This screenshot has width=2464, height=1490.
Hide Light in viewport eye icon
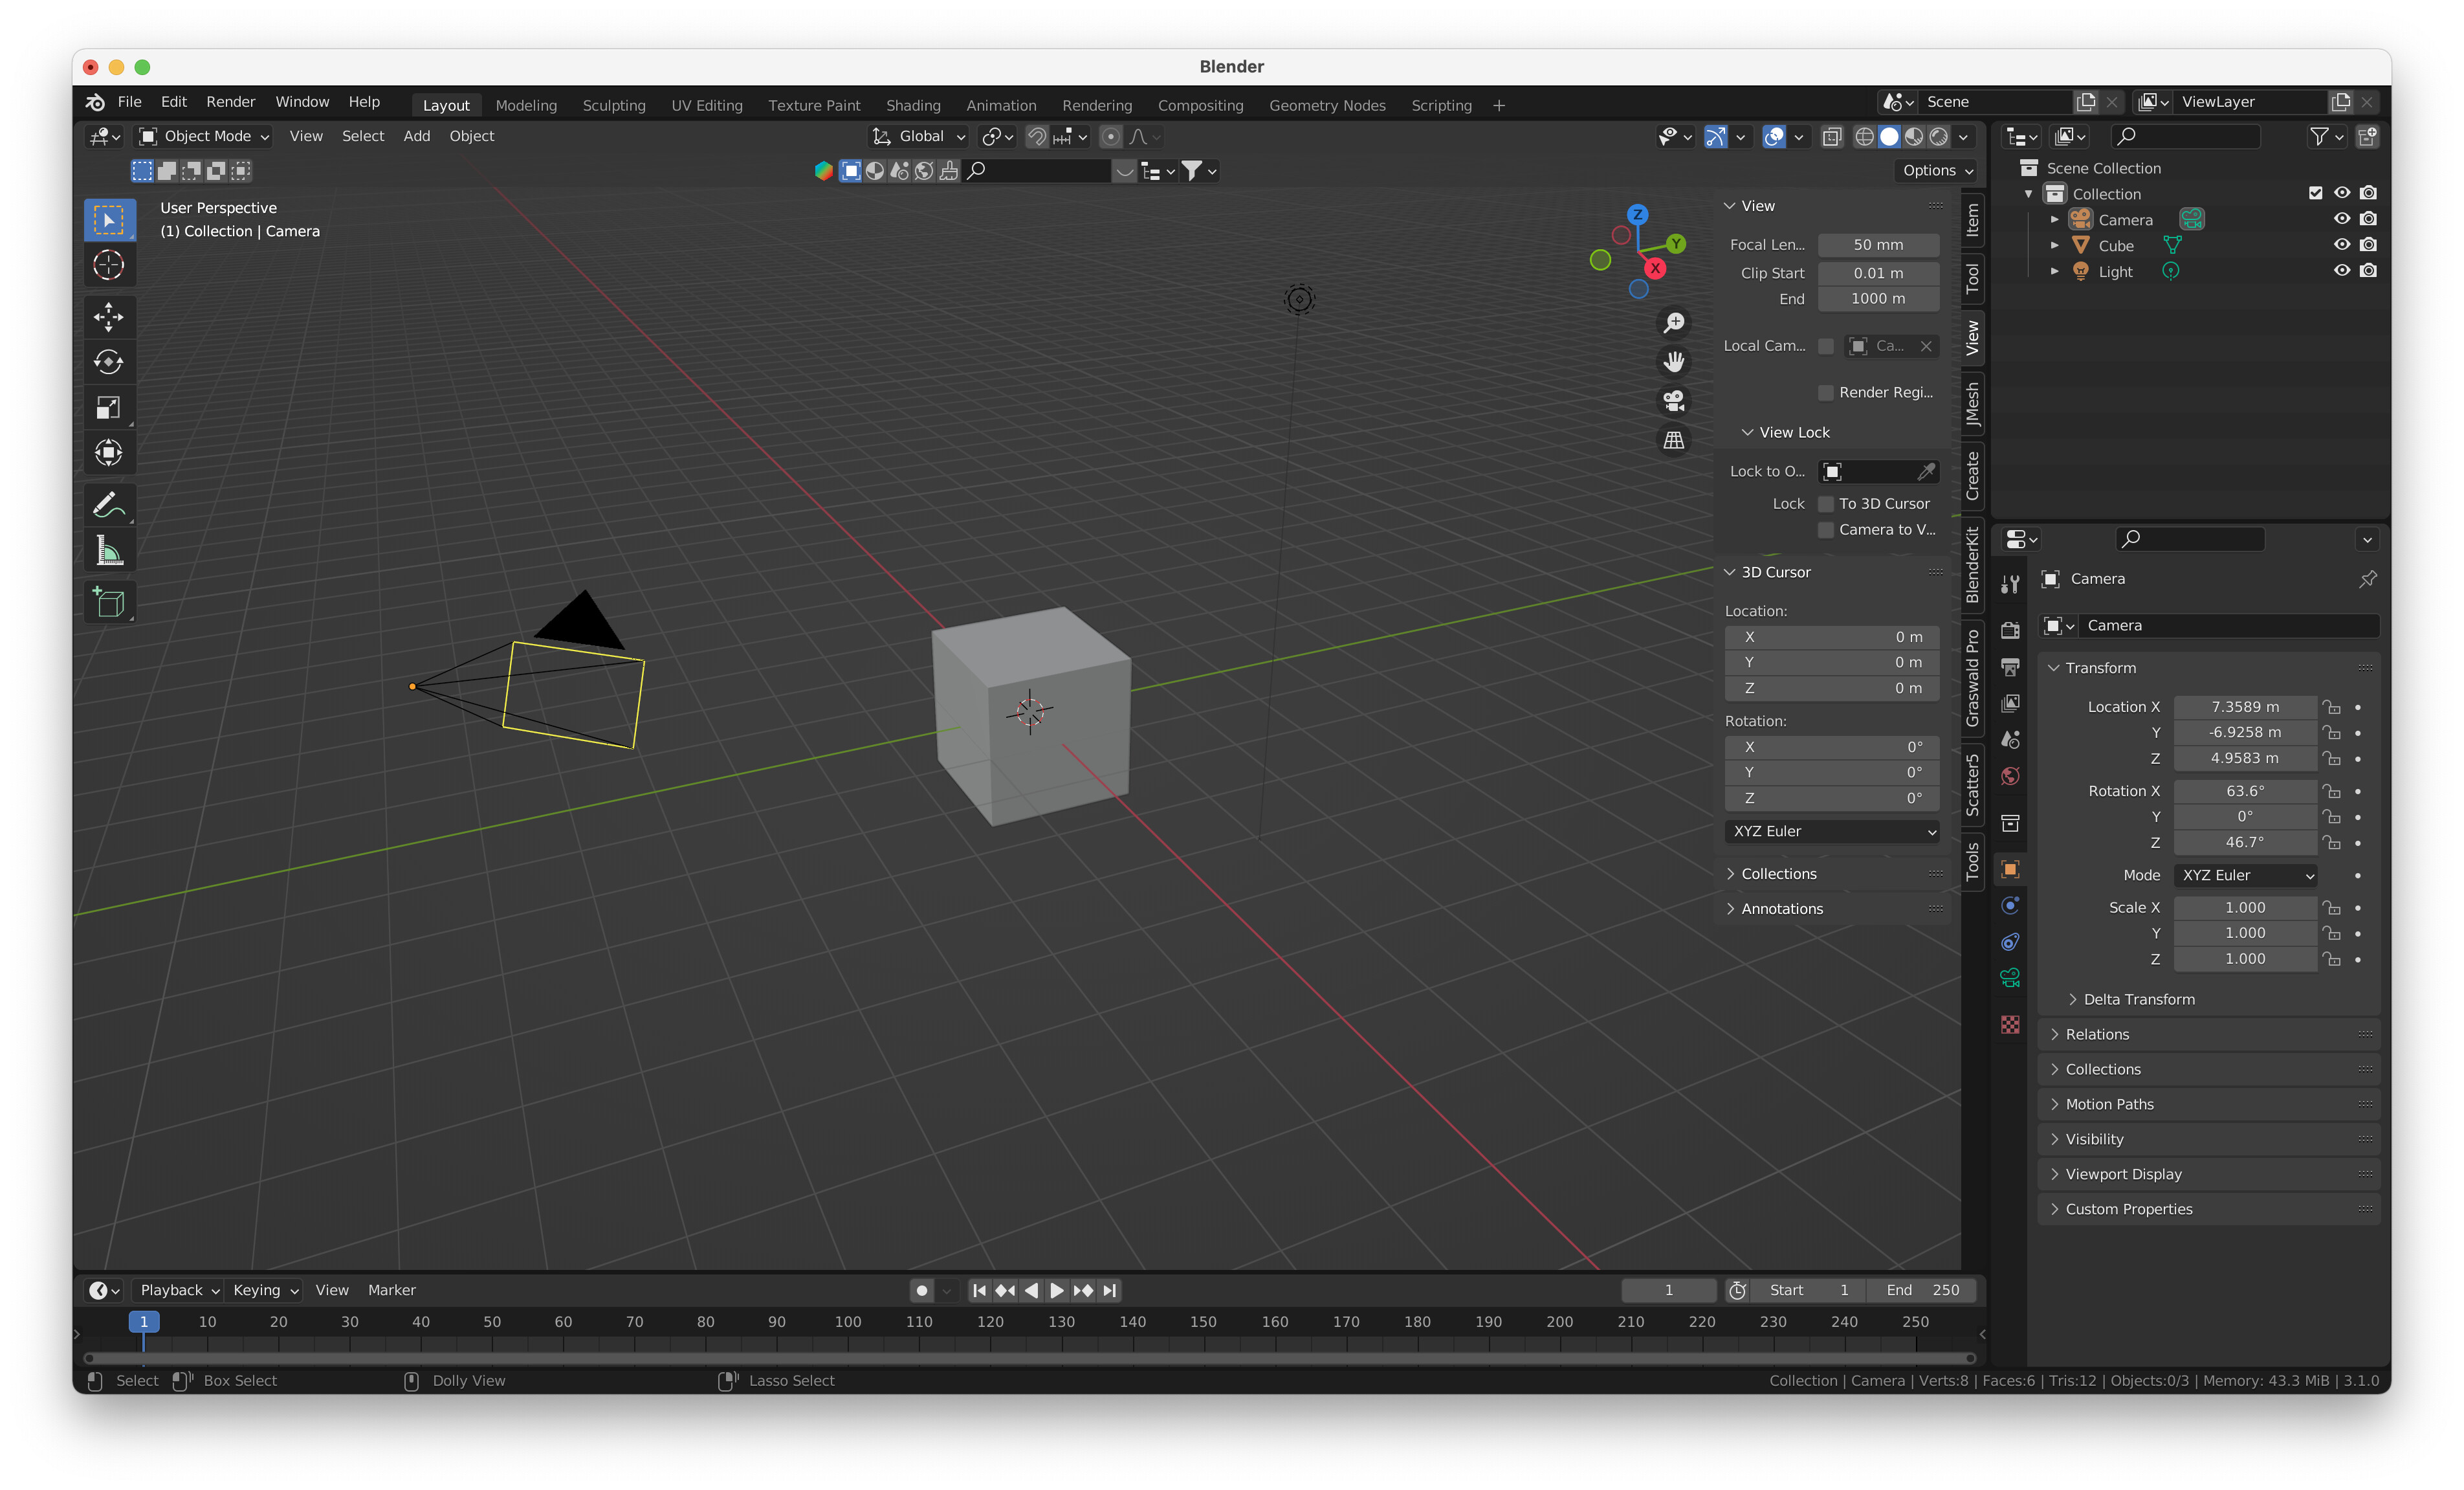pos(2342,270)
